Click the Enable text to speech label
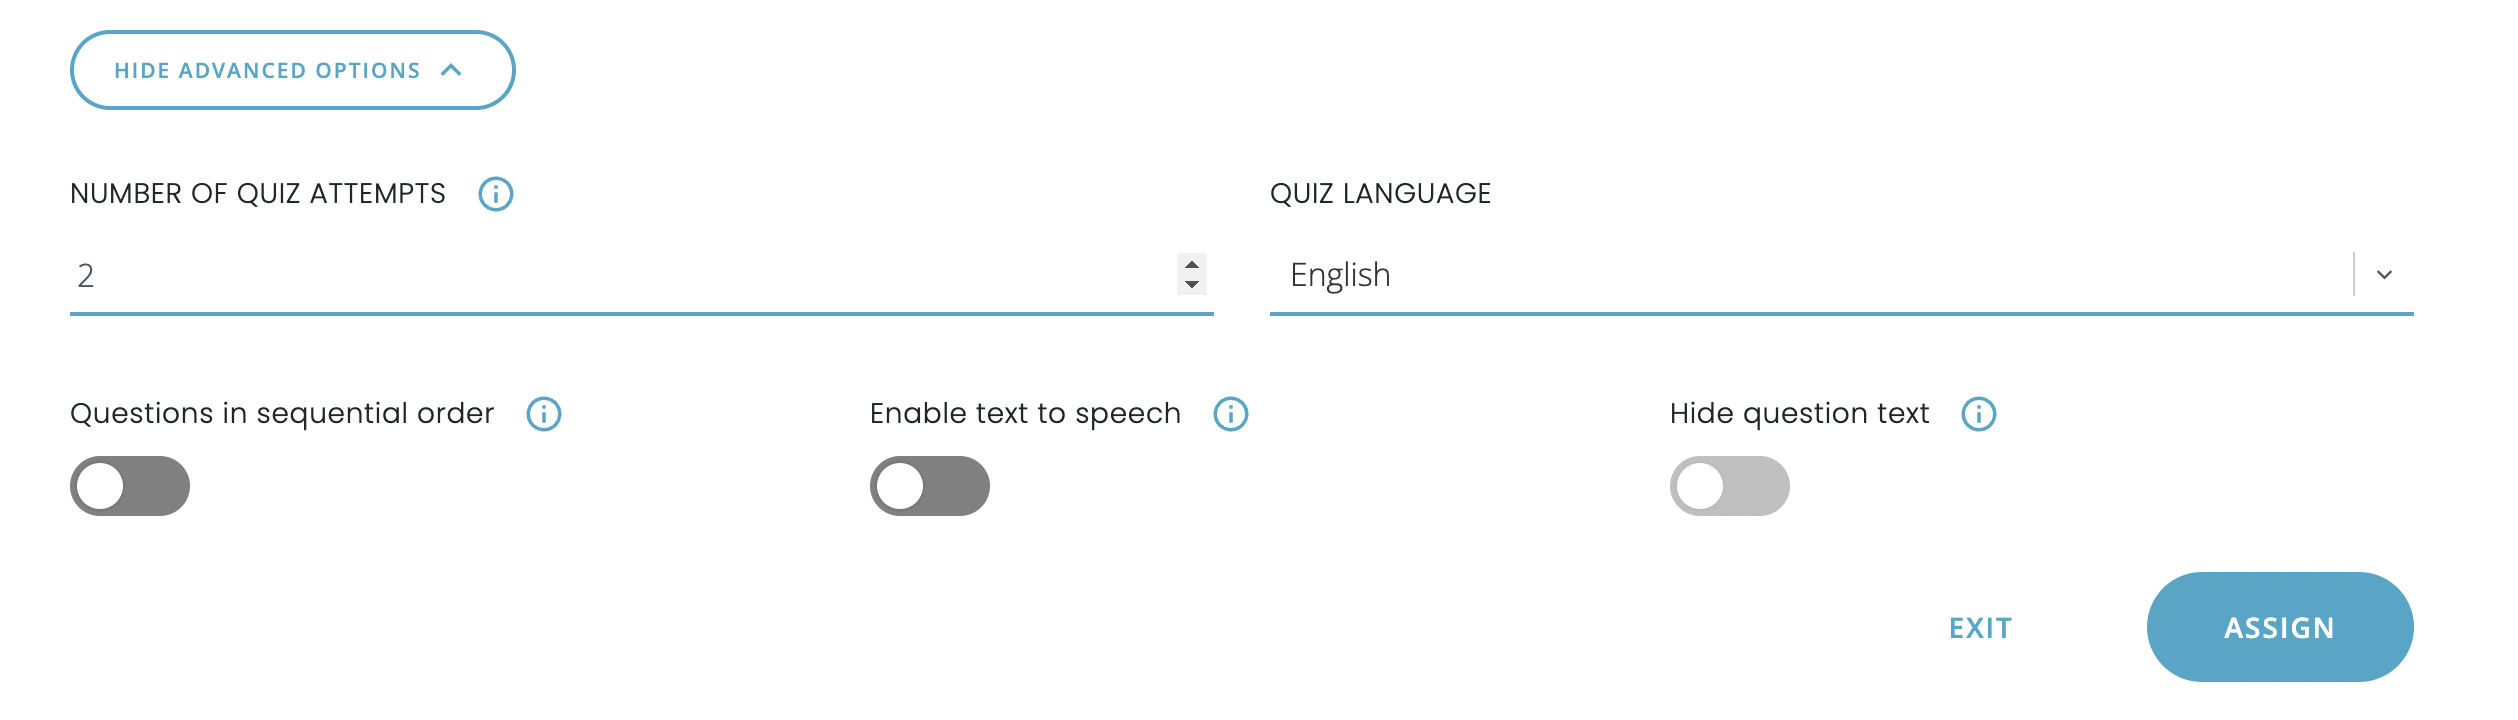The image size is (2518, 720). (1025, 414)
